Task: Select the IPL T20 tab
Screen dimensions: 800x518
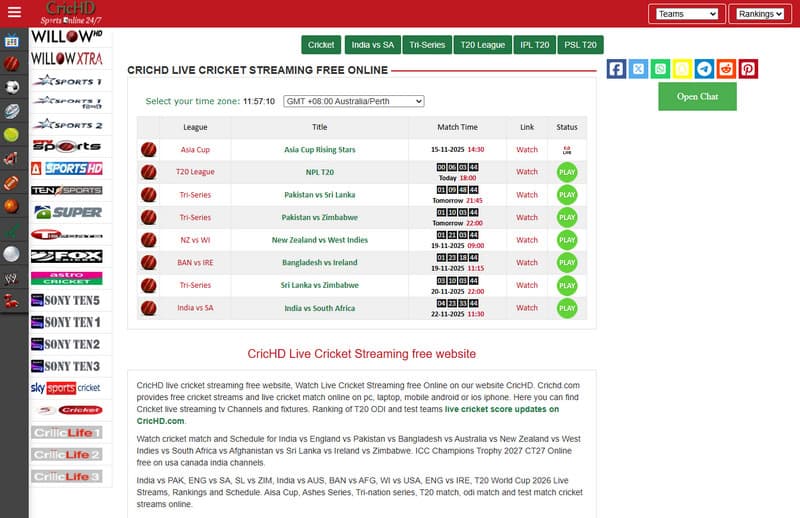Action: coord(535,45)
